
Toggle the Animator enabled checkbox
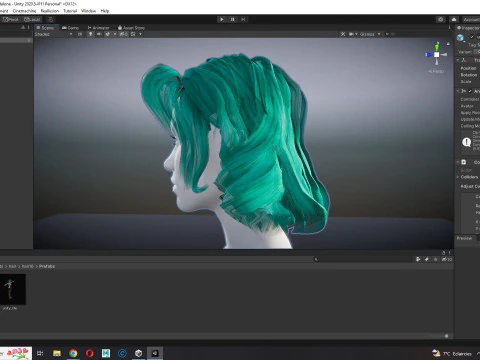tap(470, 91)
